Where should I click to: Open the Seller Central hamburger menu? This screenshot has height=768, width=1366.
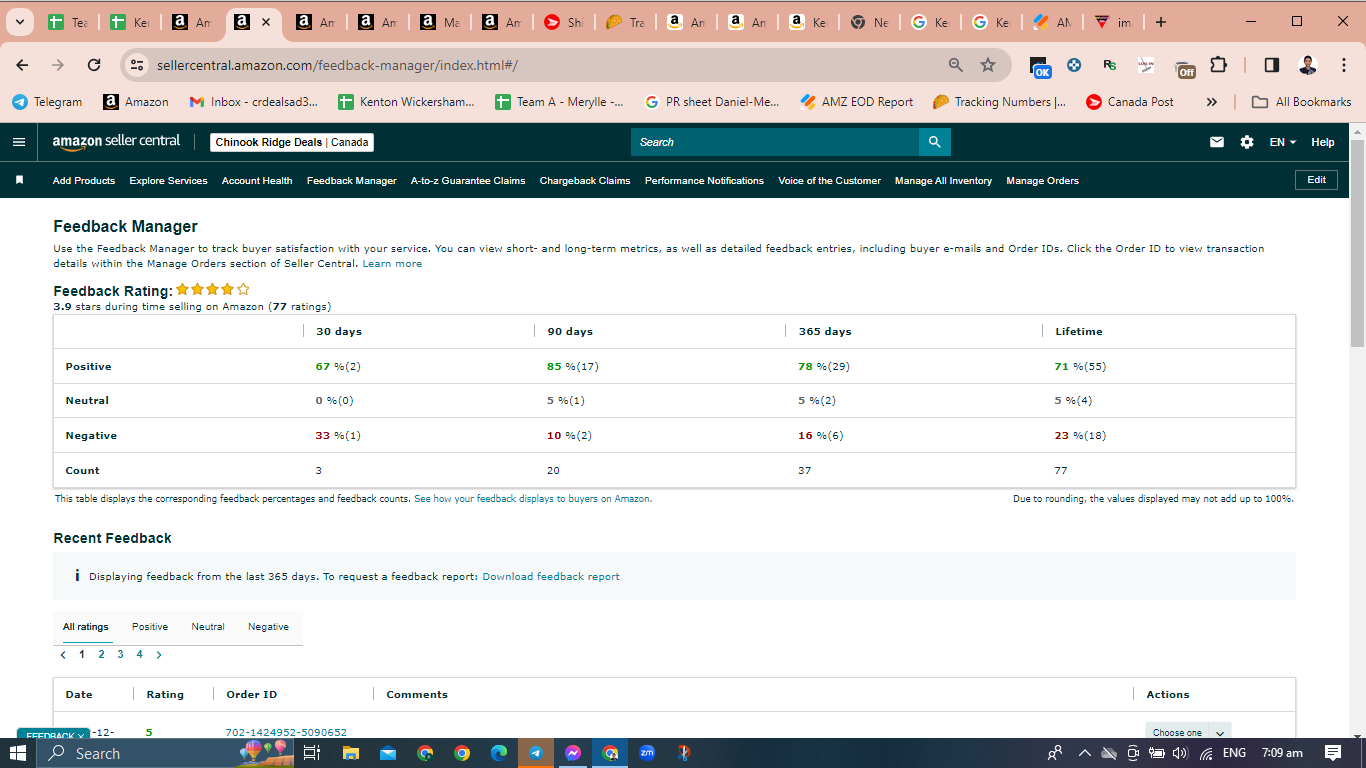(x=19, y=142)
